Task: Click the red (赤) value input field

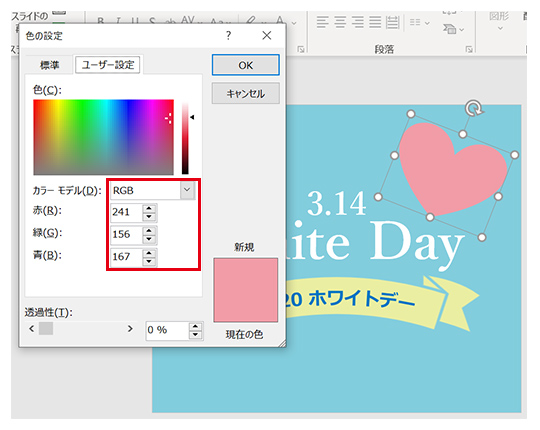Action: [126, 212]
